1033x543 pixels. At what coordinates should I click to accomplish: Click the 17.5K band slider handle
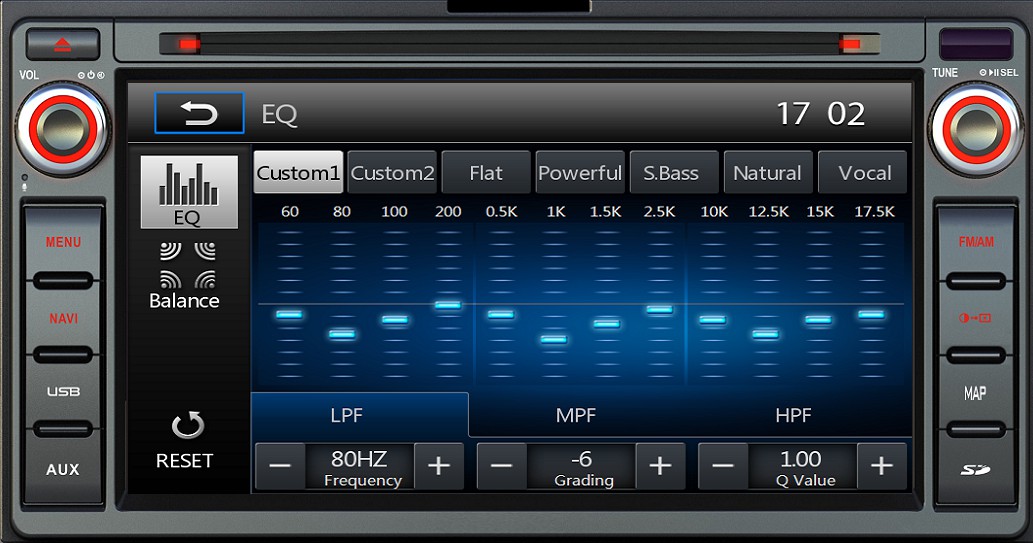(871, 314)
